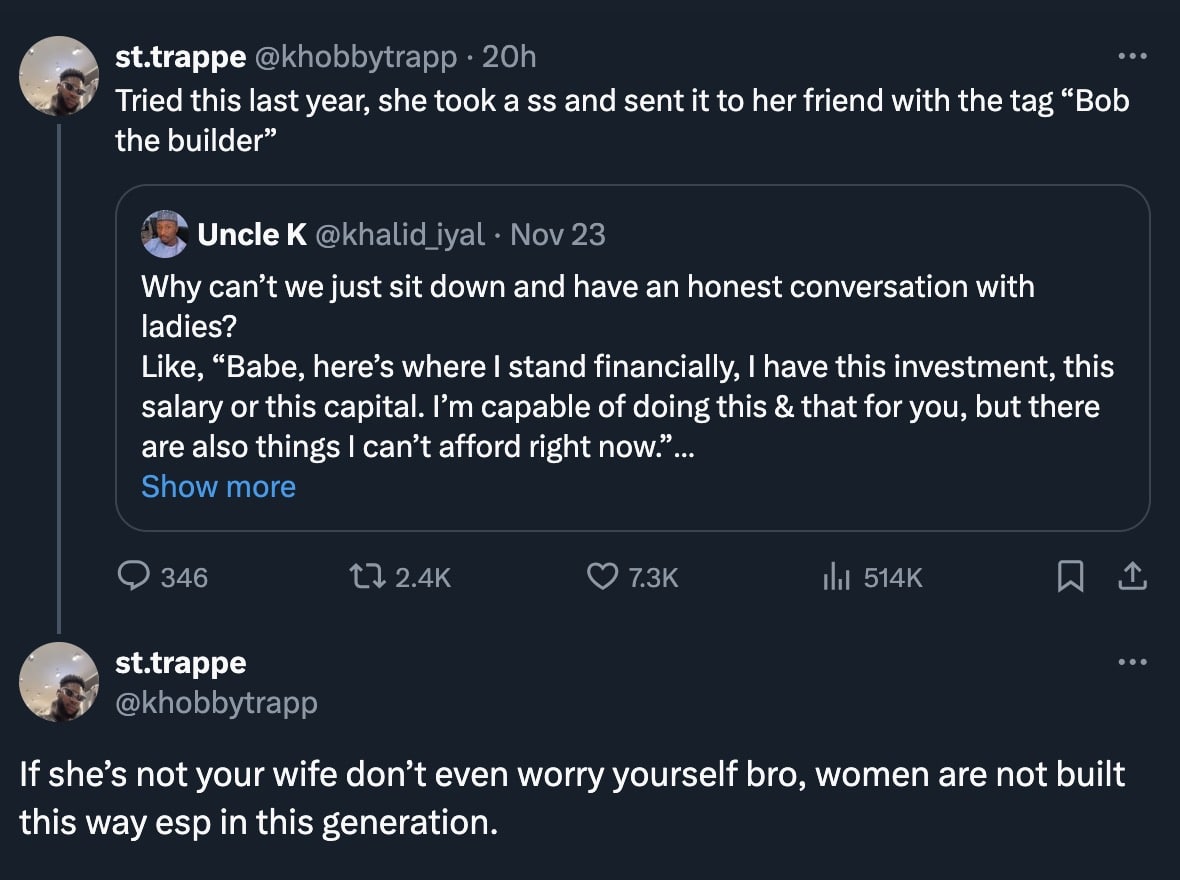Open the Nov 23 quoted tweet date
1180x880 pixels.
click(558, 234)
